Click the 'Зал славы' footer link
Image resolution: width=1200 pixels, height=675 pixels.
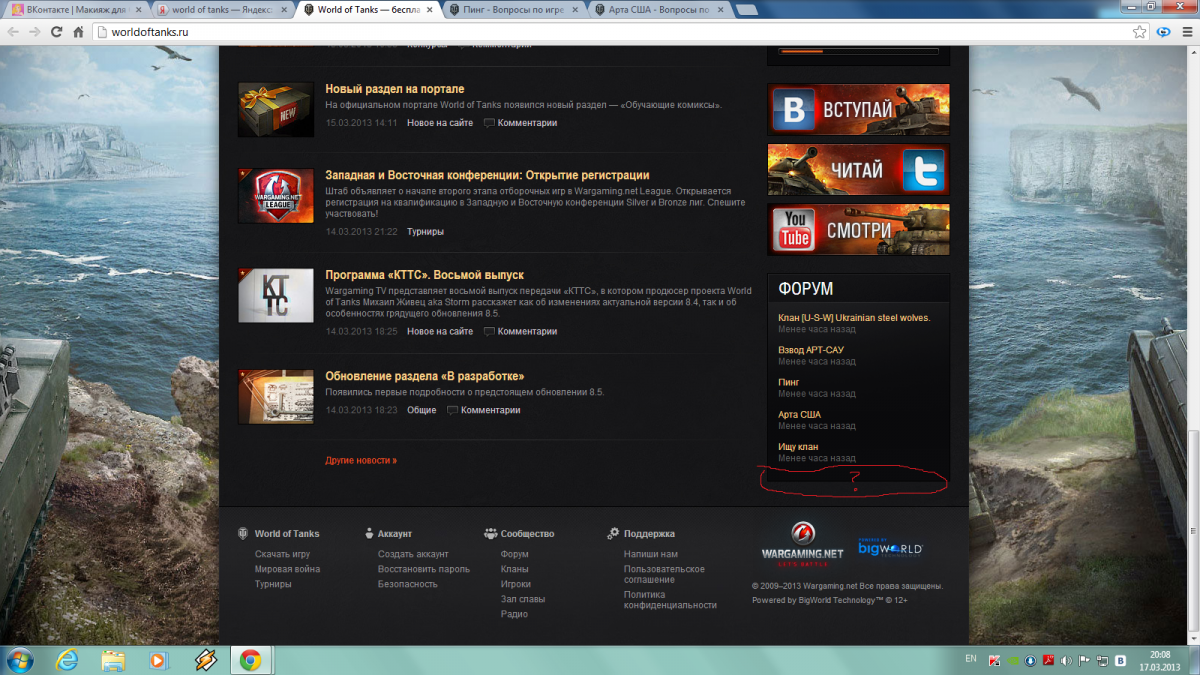523,599
